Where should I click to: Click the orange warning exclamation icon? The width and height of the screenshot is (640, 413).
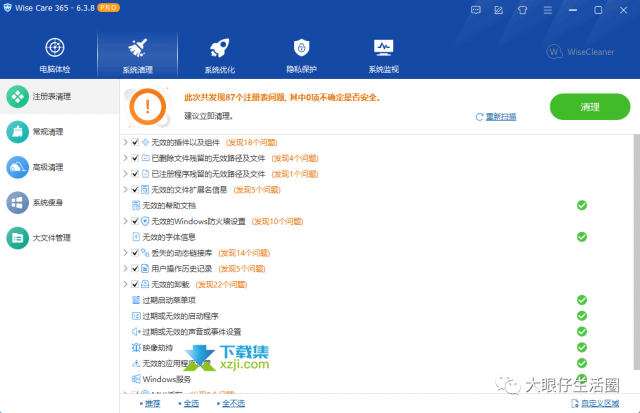pos(147,107)
